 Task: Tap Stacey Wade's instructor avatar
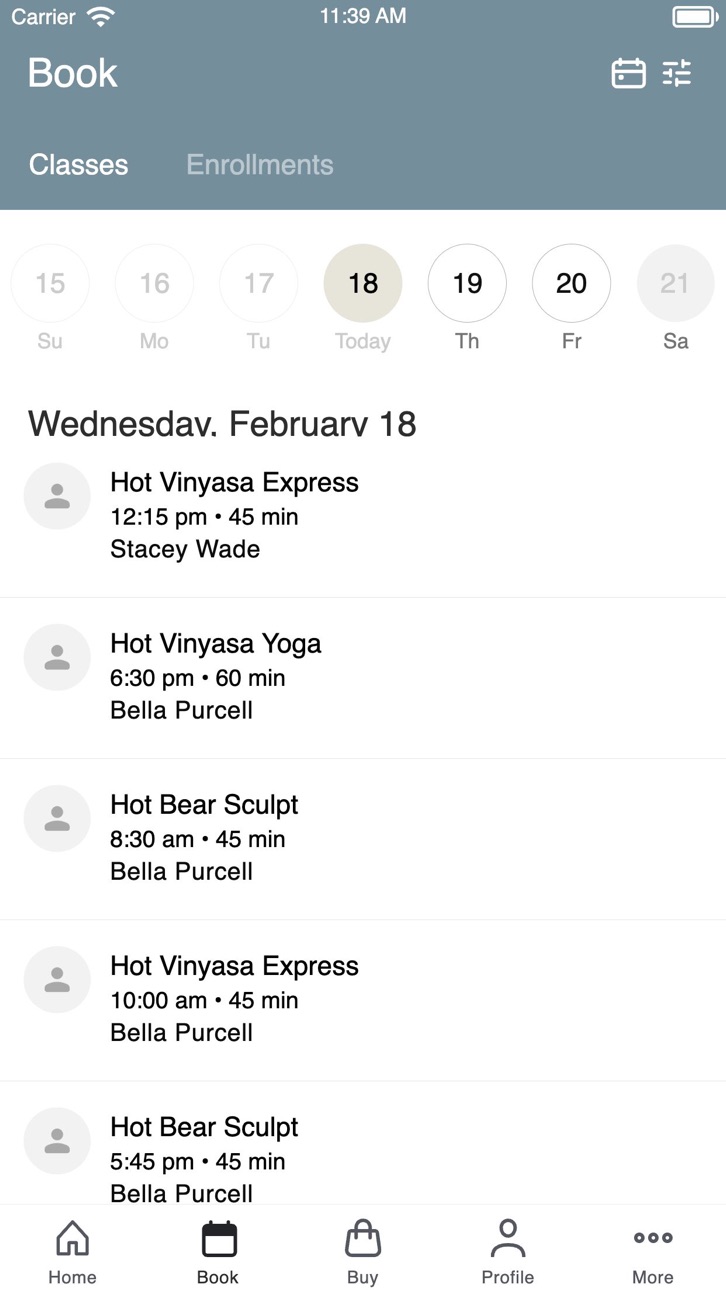[x=57, y=496]
